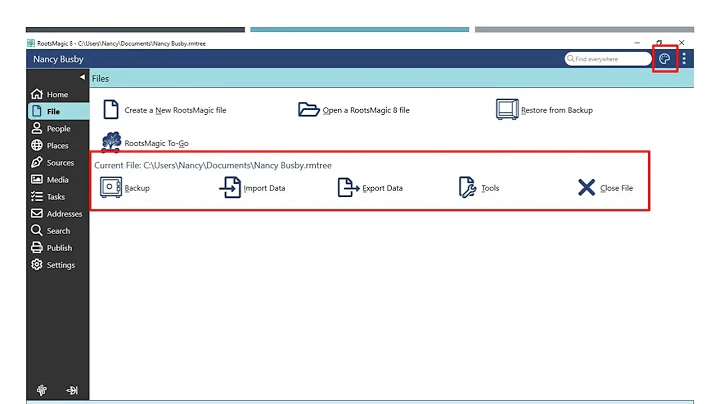Click the RootsMagic app icon in title bar
The width and height of the screenshot is (720, 404).
pyautogui.click(x=31, y=43)
